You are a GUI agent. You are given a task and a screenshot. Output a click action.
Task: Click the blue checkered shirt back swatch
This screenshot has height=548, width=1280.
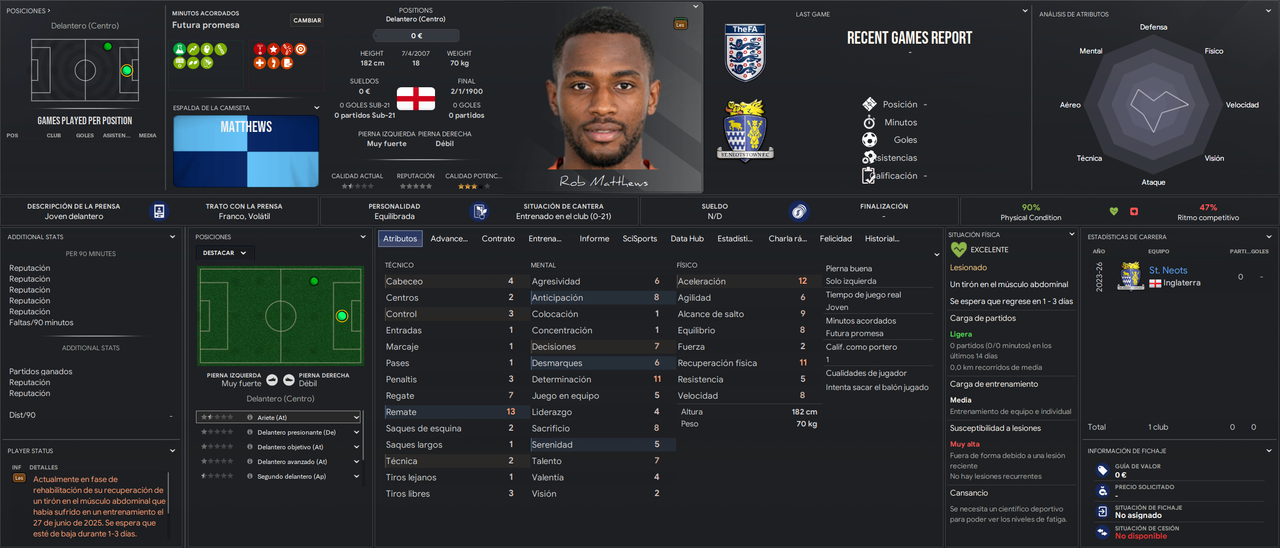pyautogui.click(x=246, y=150)
